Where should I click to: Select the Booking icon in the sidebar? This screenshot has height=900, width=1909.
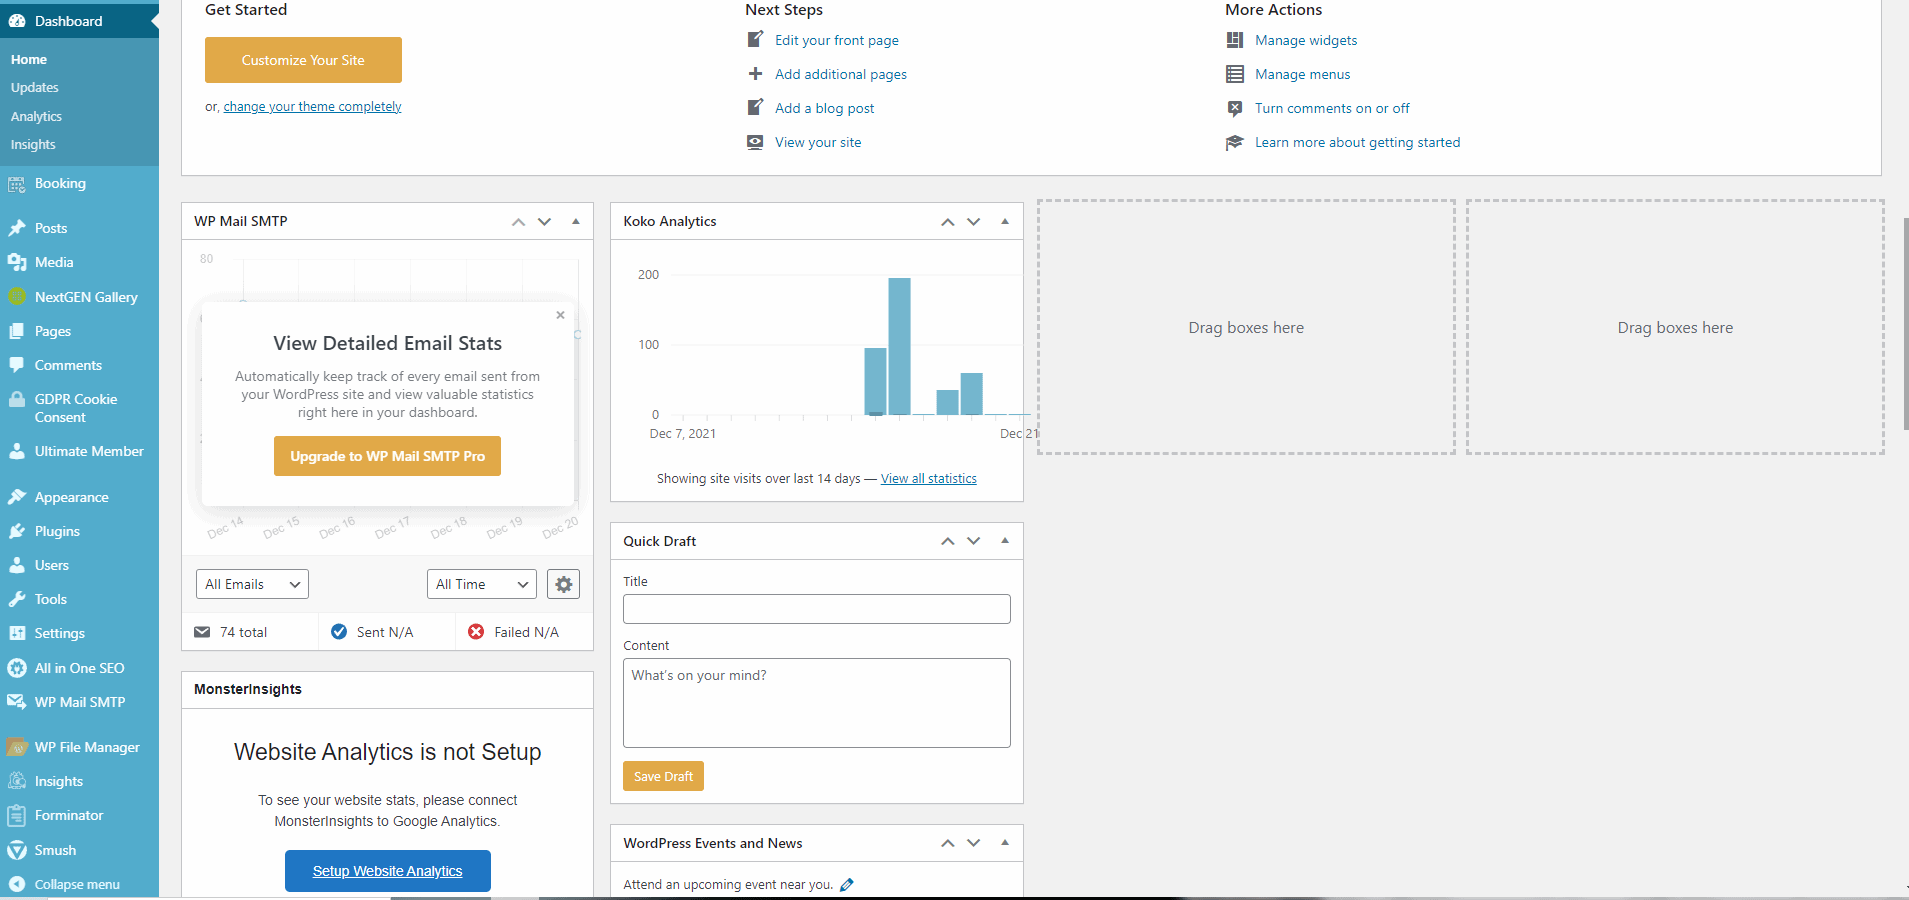pos(17,183)
